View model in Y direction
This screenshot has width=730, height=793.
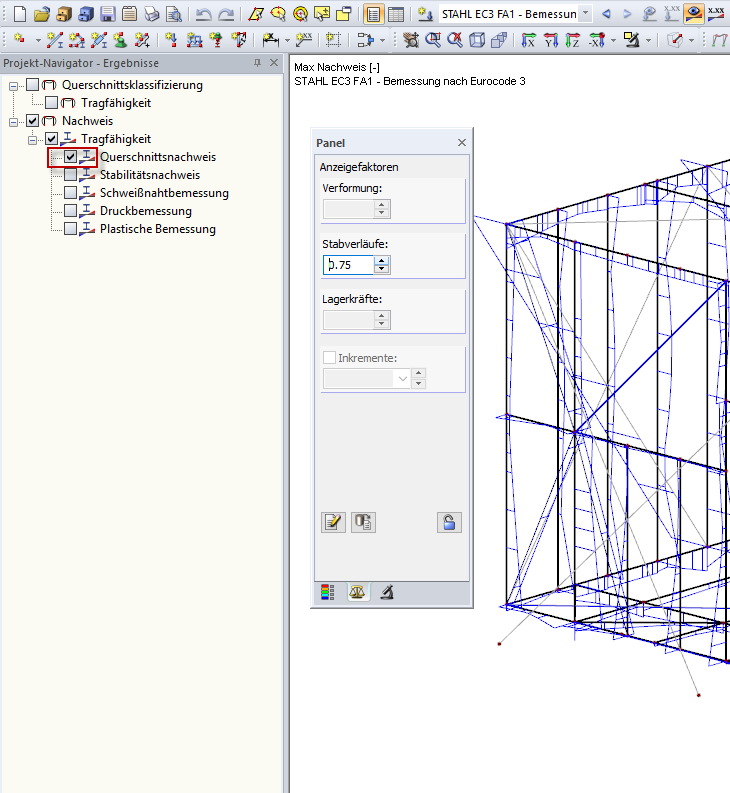coord(550,40)
